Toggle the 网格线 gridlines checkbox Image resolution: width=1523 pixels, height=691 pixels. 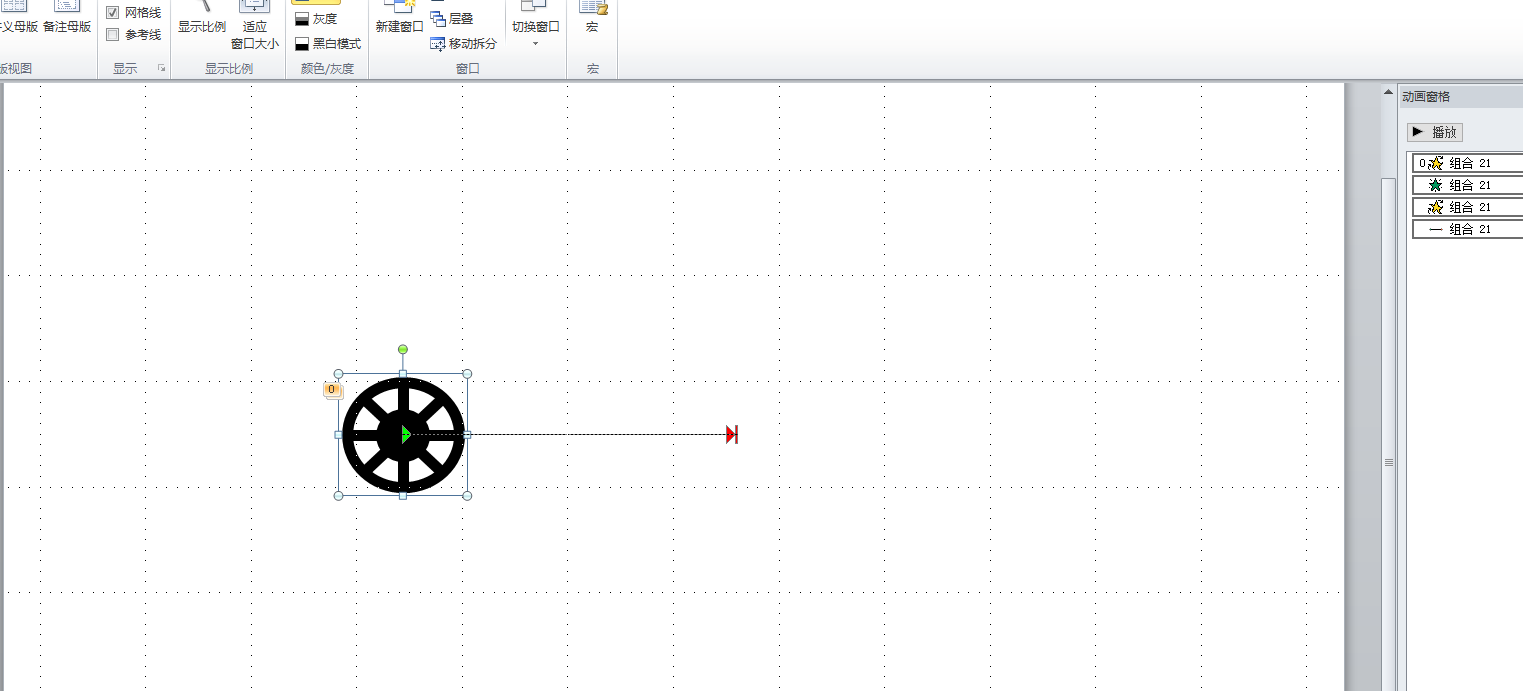113,12
